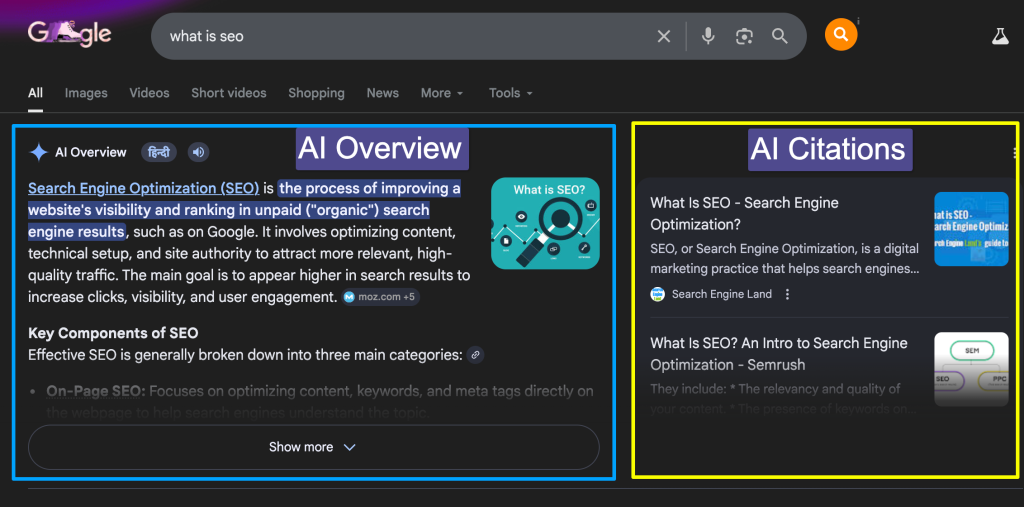Open the Tools dropdown
This screenshot has width=1024, height=507.
point(510,93)
